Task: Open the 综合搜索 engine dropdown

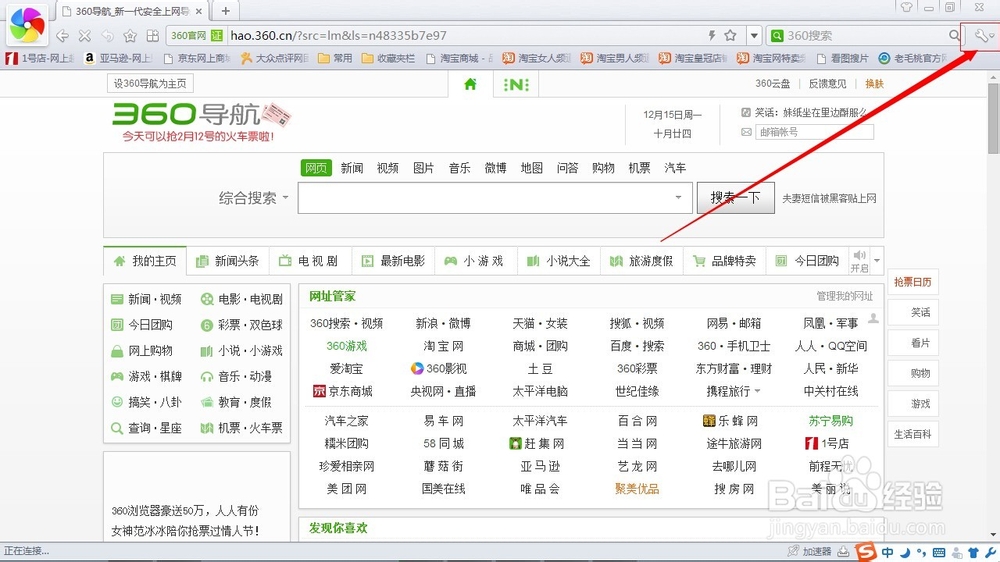Action: coord(253,198)
